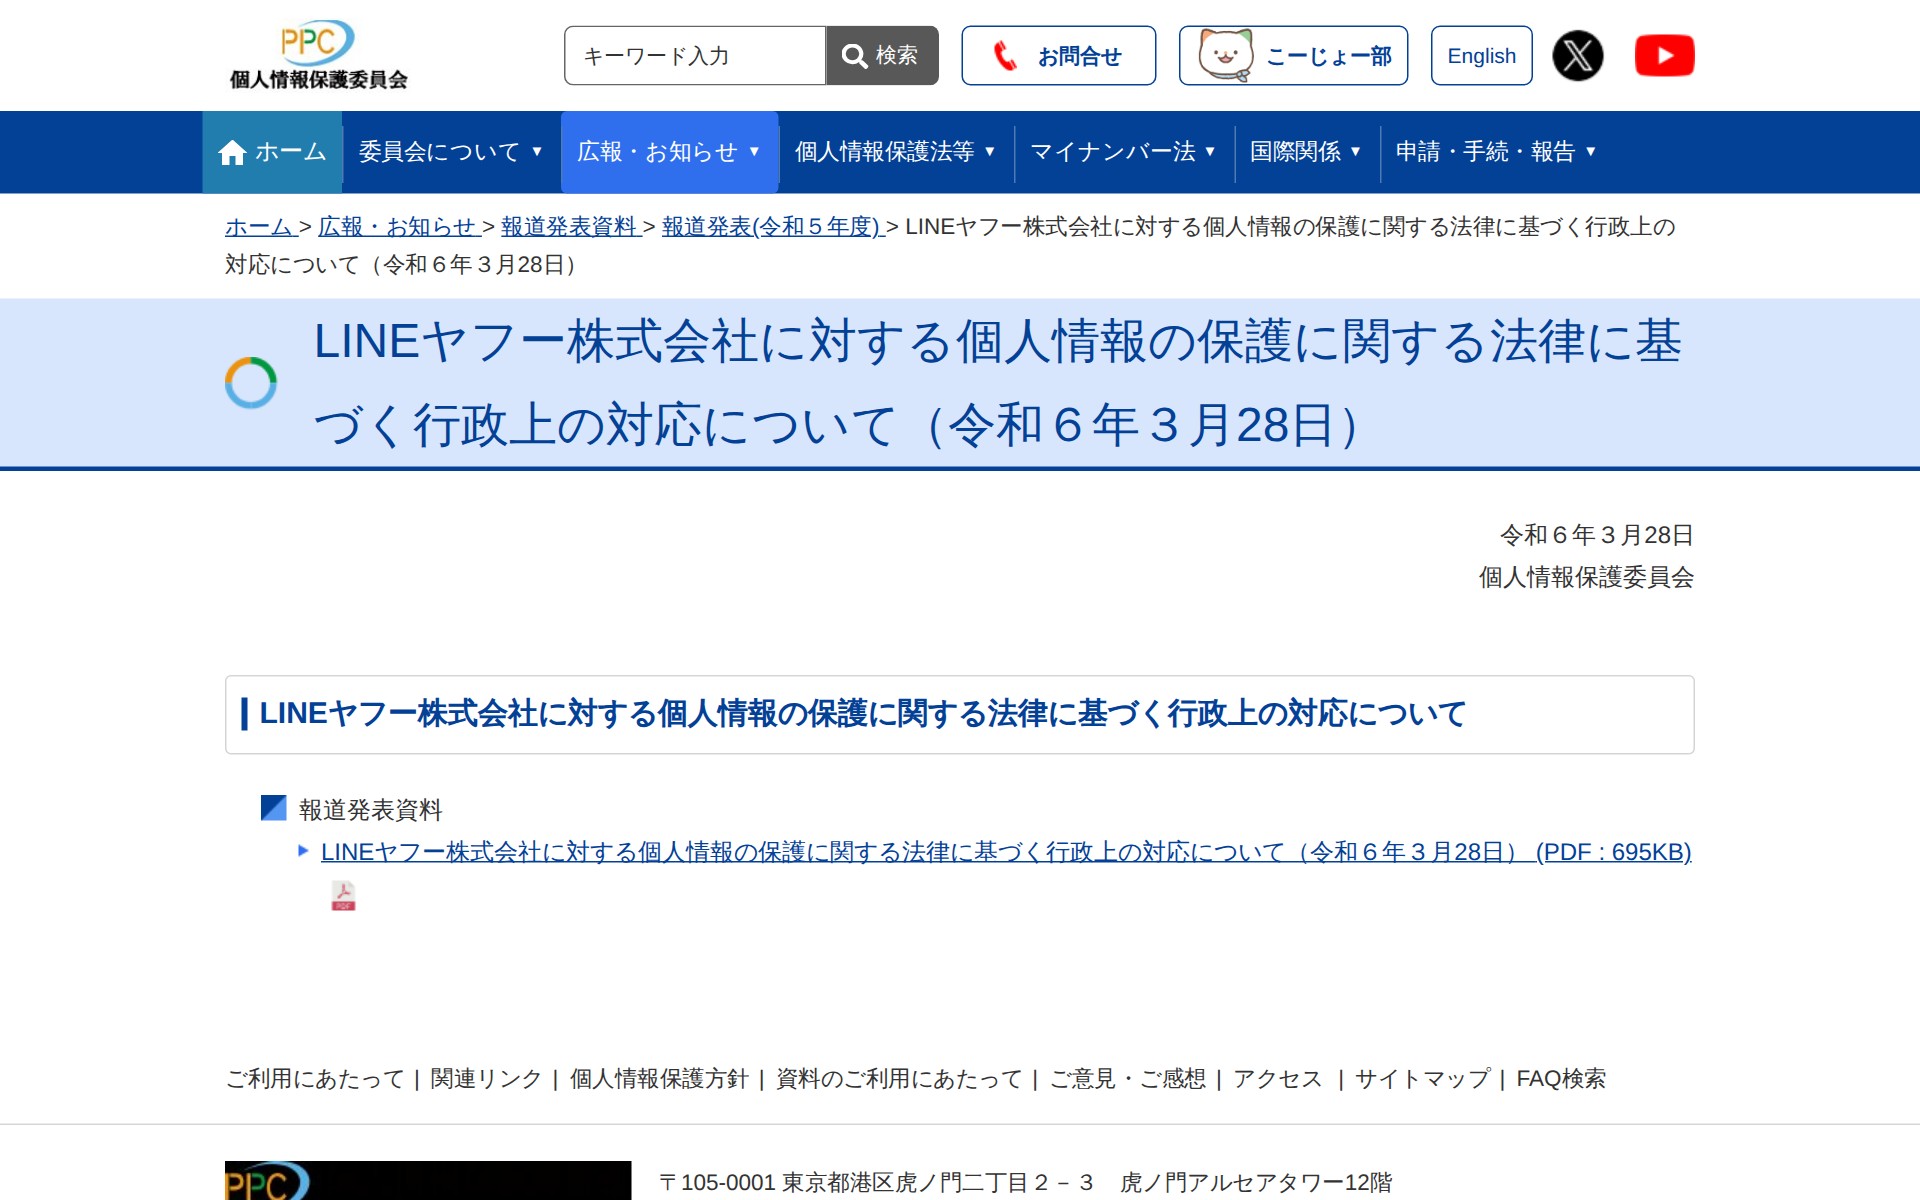Open the LINEヤフー PDF document link

1005,852
